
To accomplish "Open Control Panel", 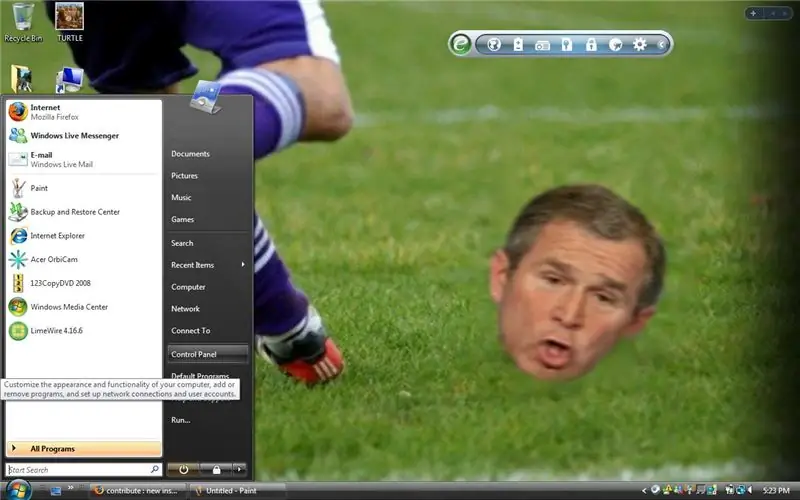I will tap(208, 354).
